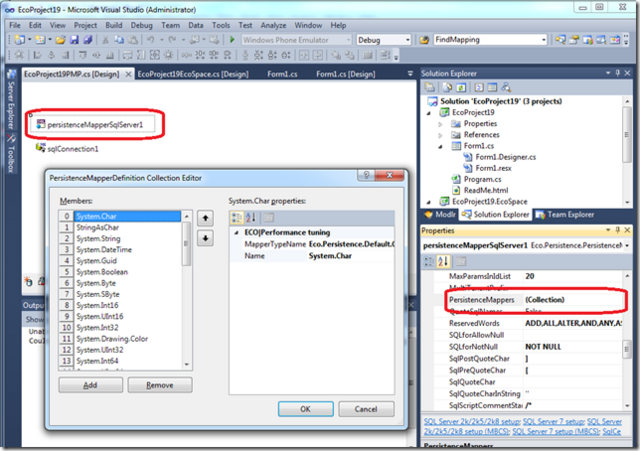Open the Properties object selector dropdown
The width and height of the screenshot is (640, 451).
(x=627, y=245)
